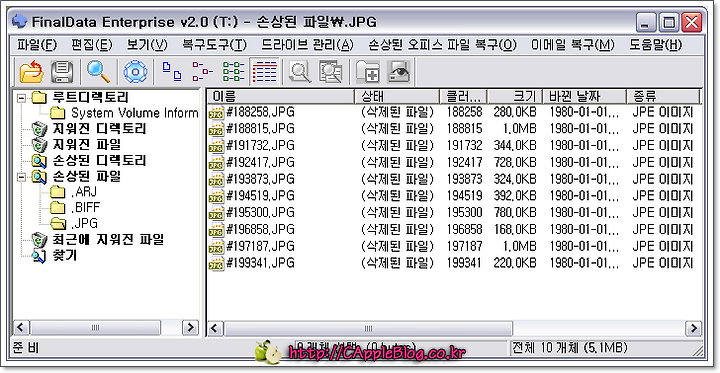Screen dimensions: 720x373
Task: Click tree pane scroll left arrow
Action: (x=21, y=328)
